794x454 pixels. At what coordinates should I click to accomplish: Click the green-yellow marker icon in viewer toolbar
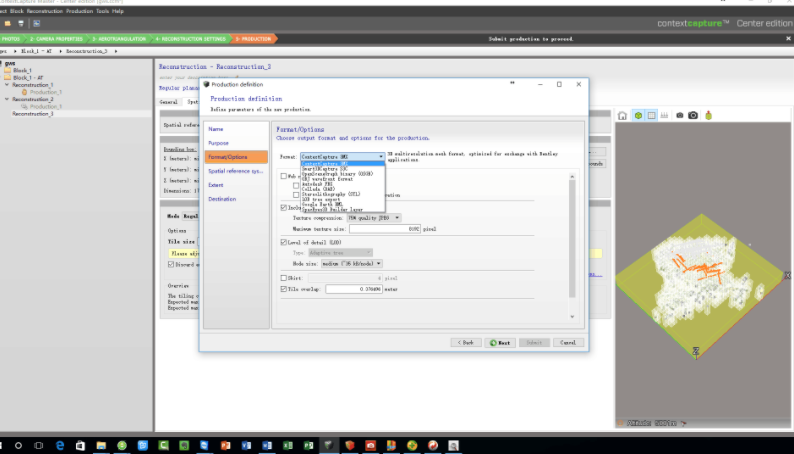tap(708, 115)
